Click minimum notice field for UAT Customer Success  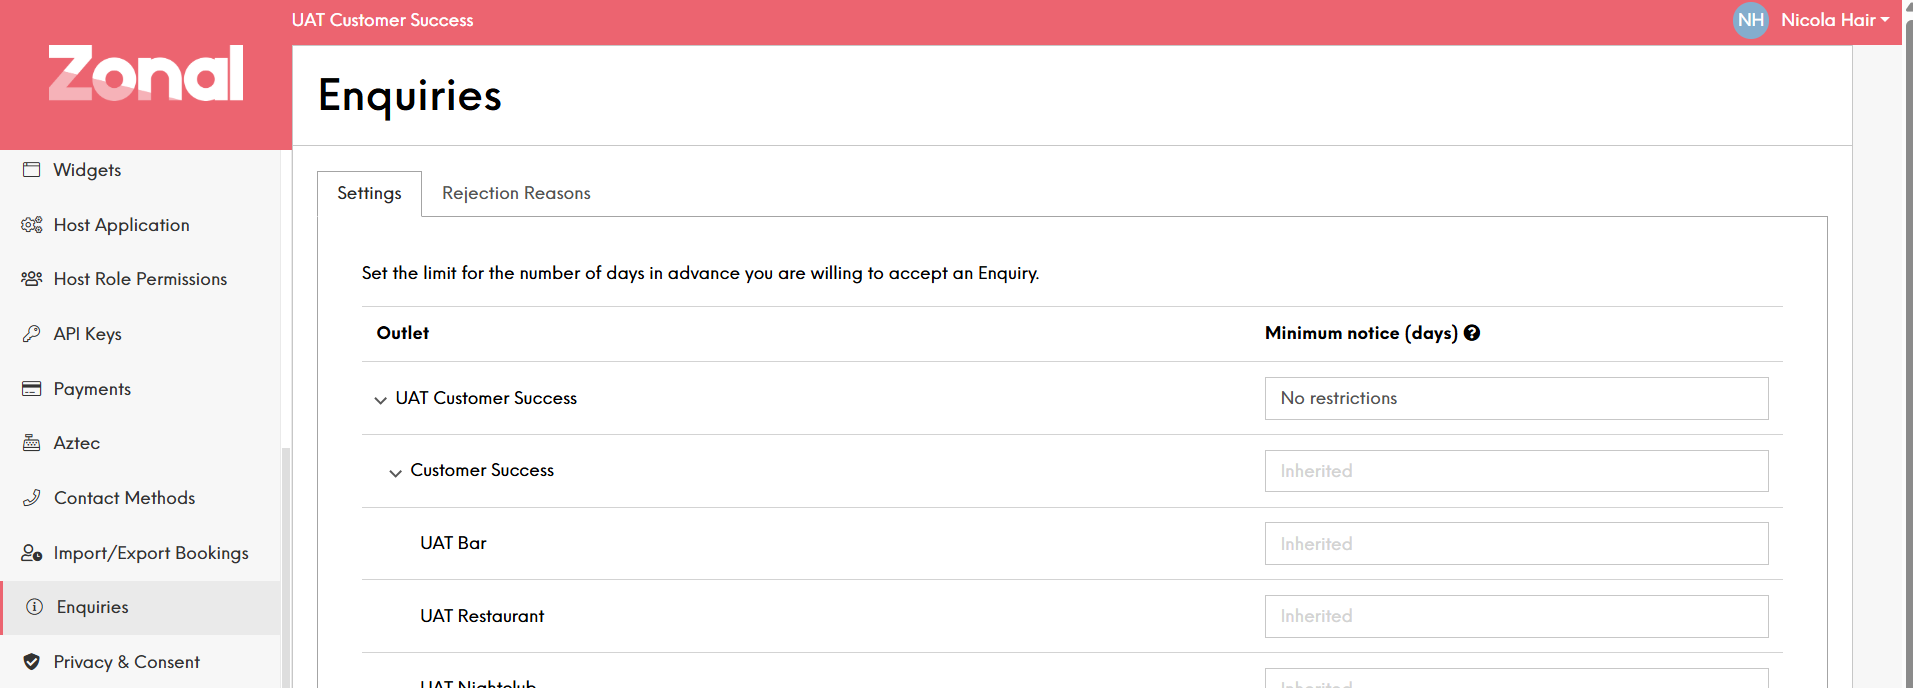(x=1515, y=398)
